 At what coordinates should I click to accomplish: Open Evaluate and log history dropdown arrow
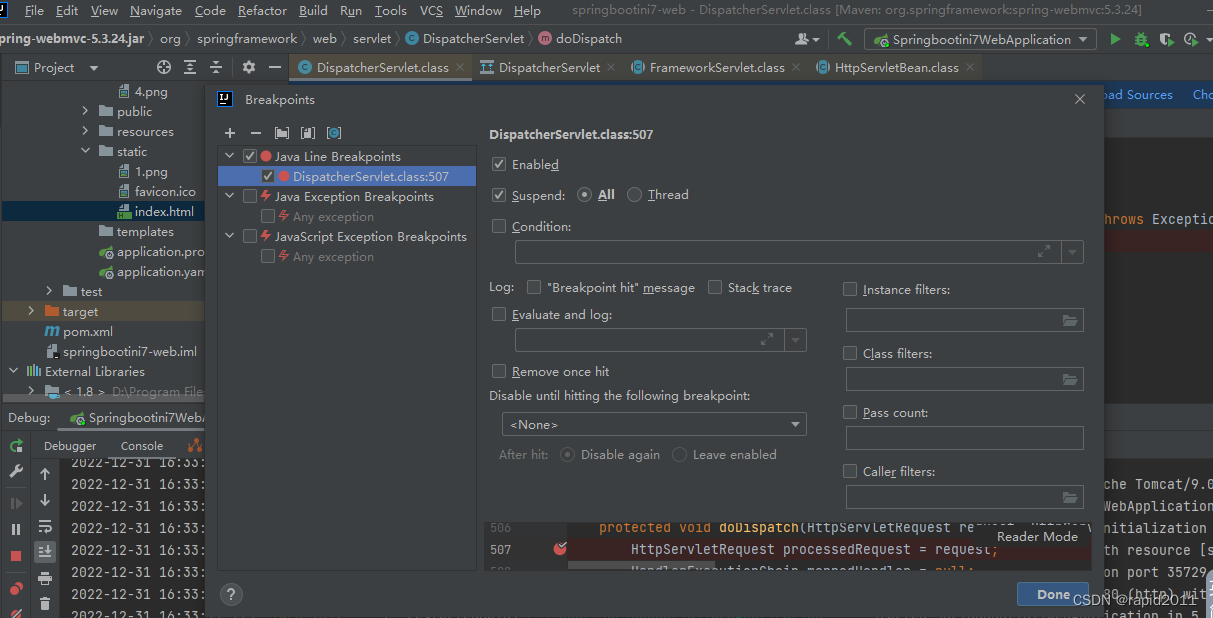pyautogui.click(x=795, y=340)
